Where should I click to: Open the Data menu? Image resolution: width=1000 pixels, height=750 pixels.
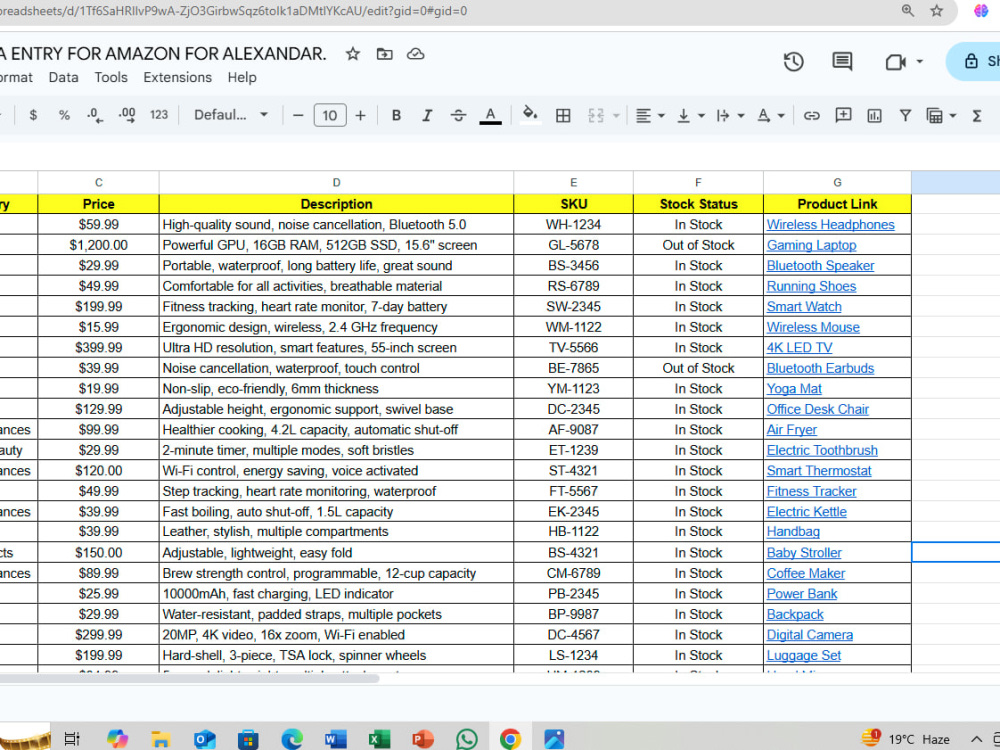pyautogui.click(x=63, y=77)
